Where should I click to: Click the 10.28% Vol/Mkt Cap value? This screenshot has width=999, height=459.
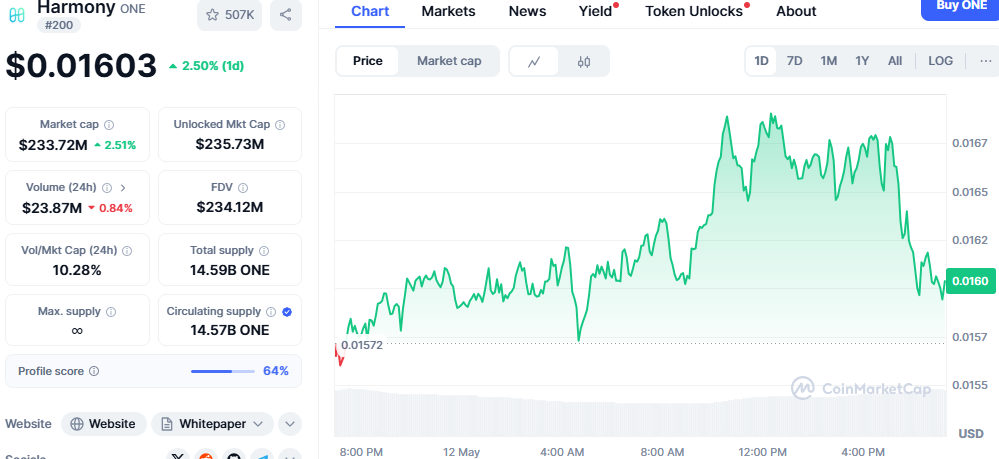(77, 270)
